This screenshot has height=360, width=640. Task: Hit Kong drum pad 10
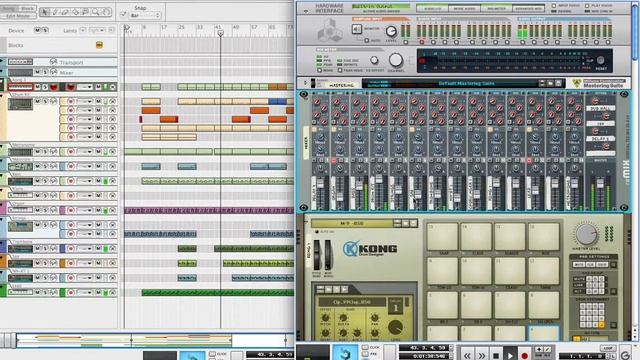point(476,271)
